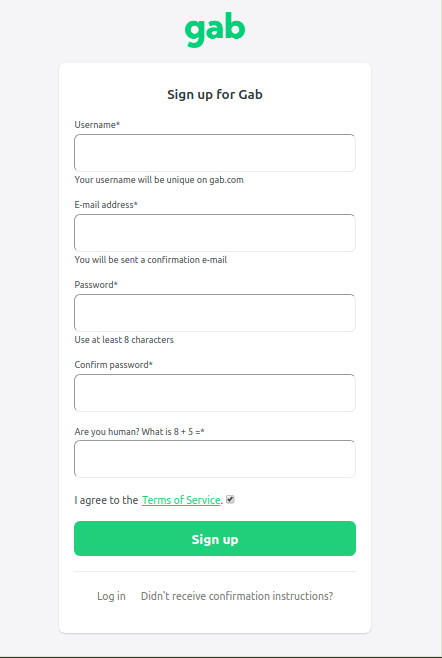442x658 pixels.
Task: Click the Confirm password* label
Action: (113, 365)
